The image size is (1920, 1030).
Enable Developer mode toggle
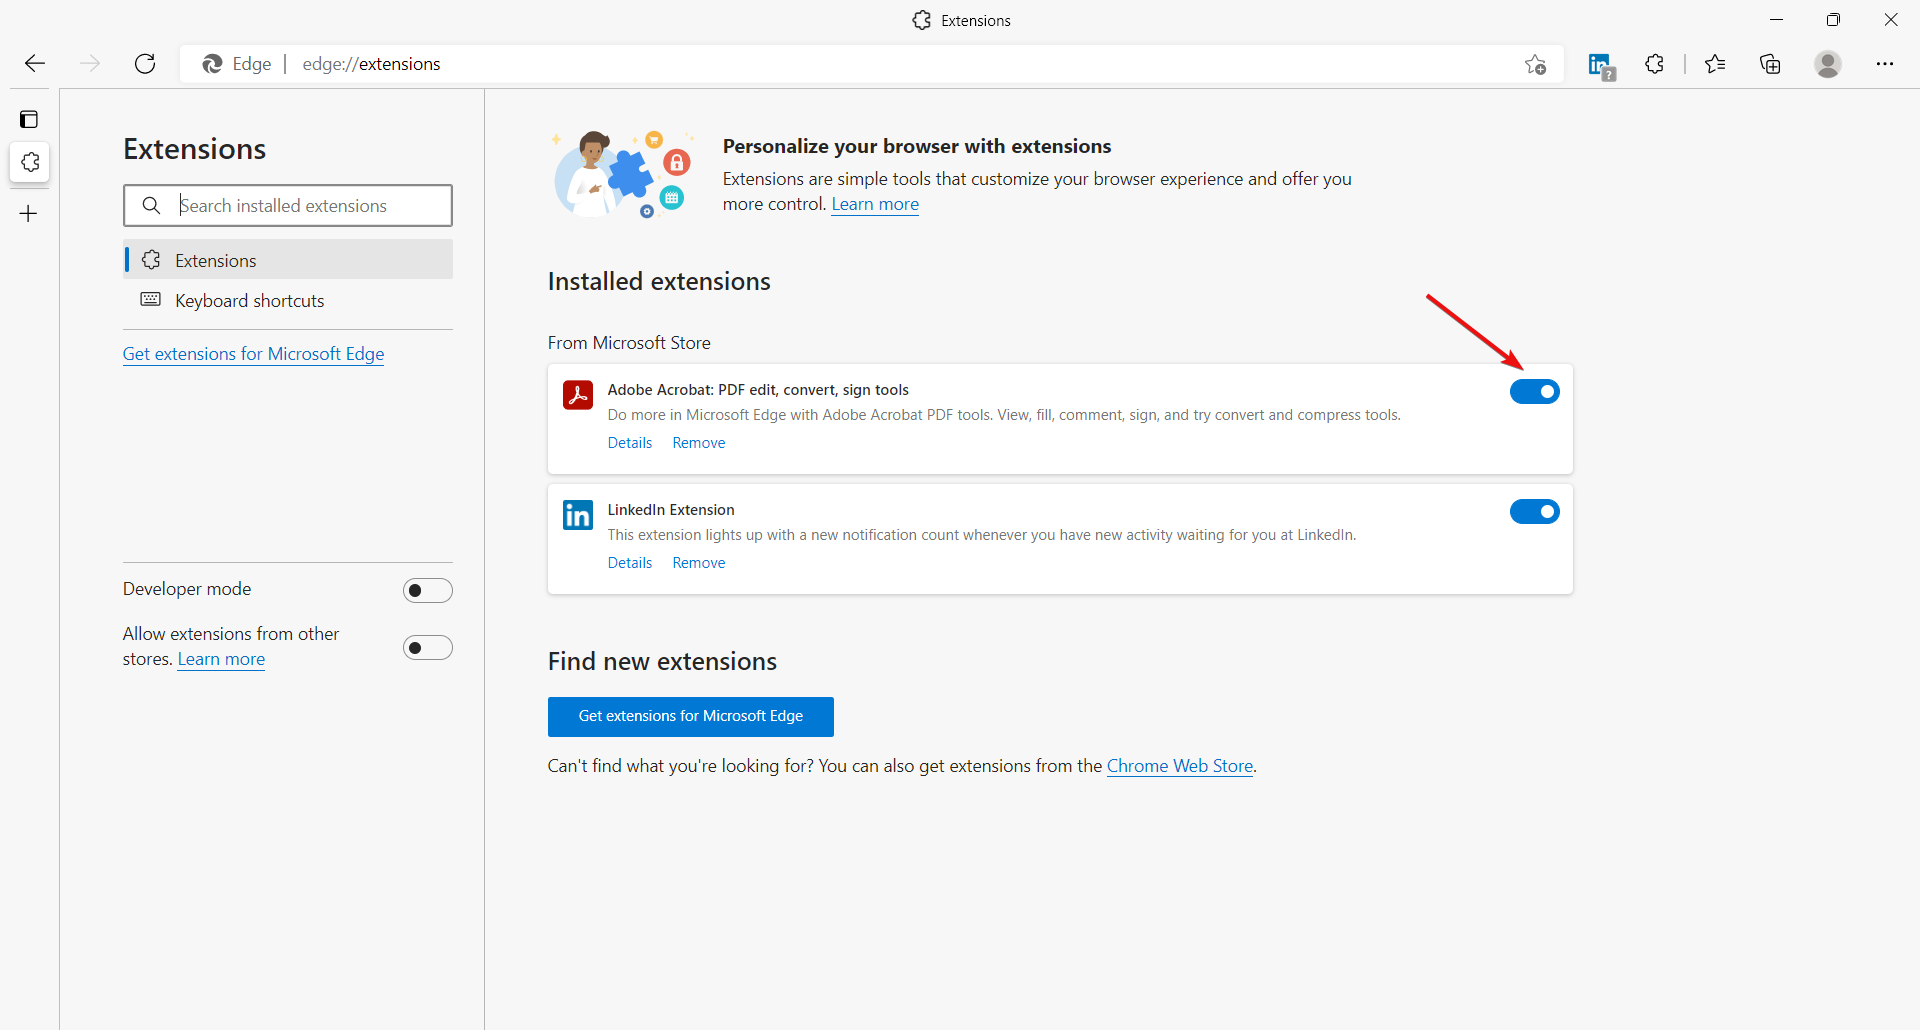click(428, 590)
